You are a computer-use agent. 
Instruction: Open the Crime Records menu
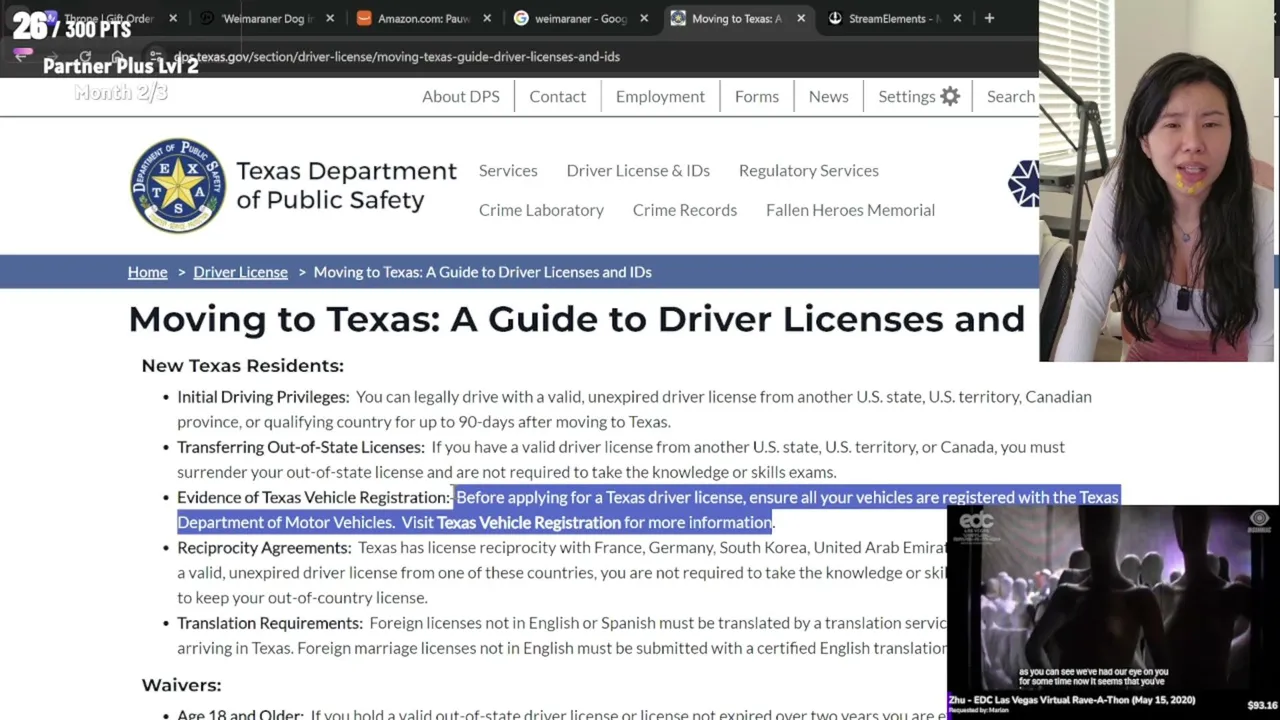click(685, 210)
